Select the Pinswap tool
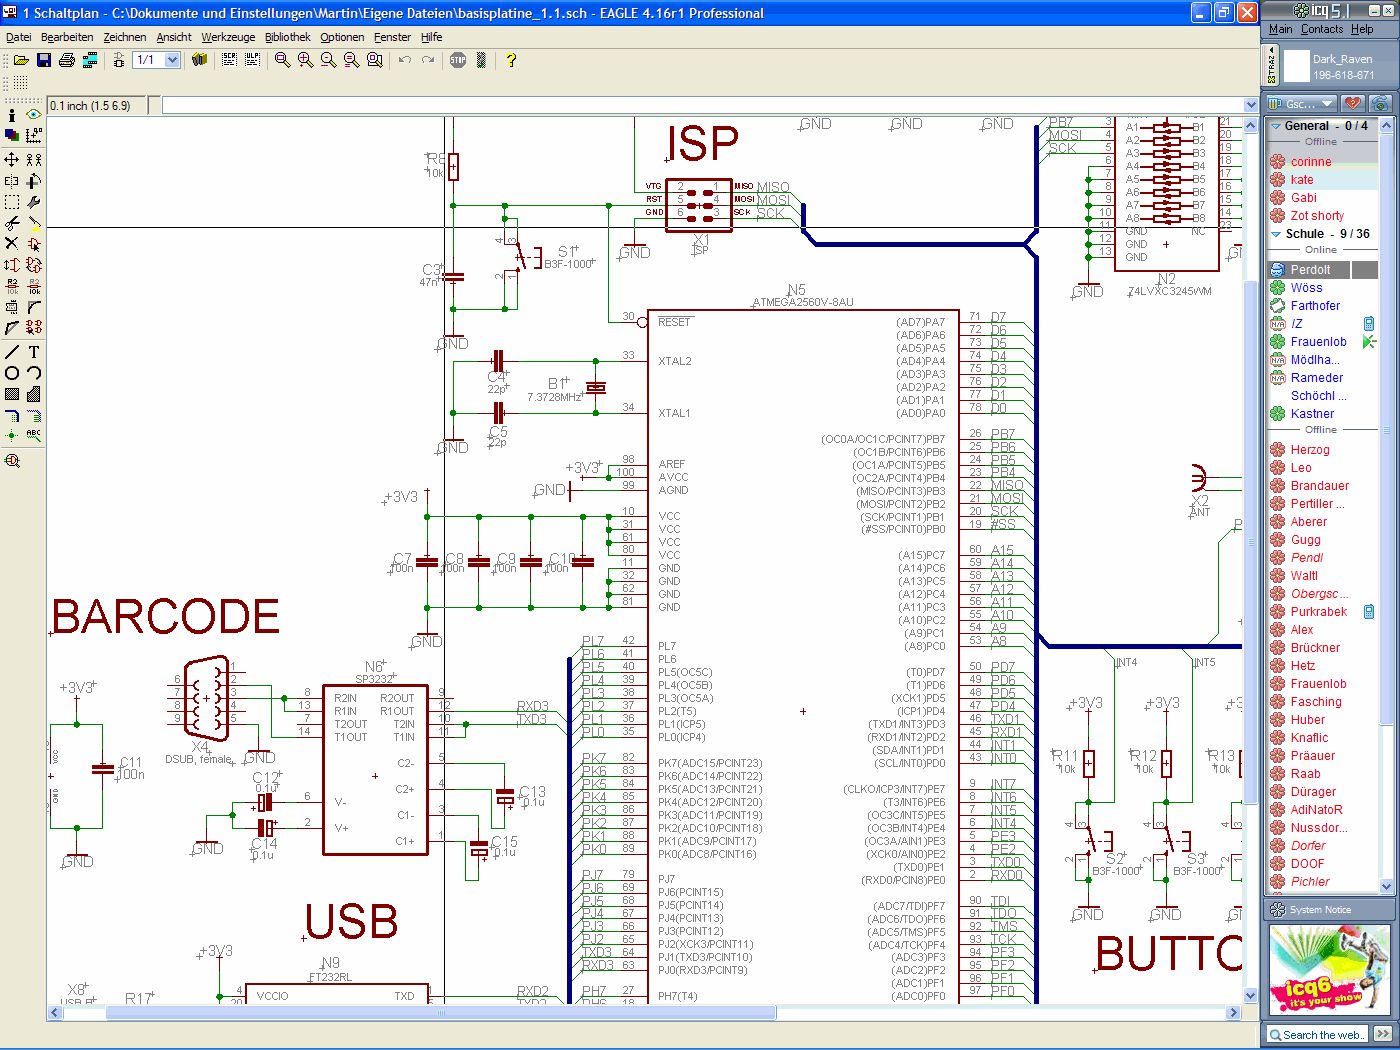Viewport: 1400px width, 1050px height. (12, 265)
